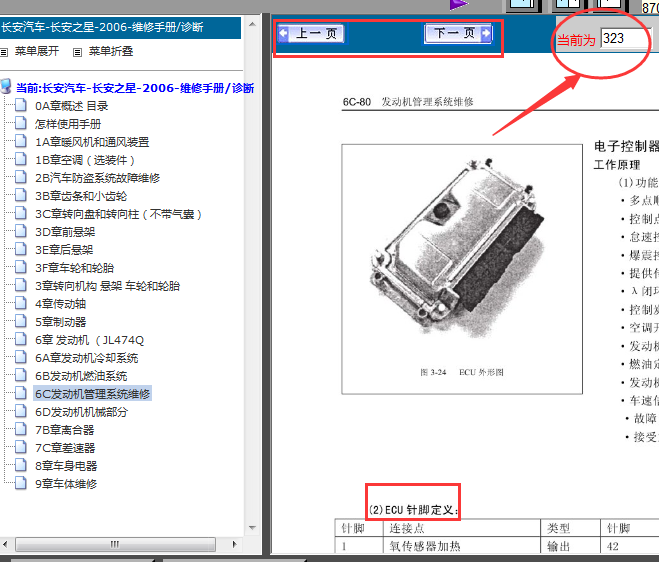The height and width of the screenshot is (562, 659).
Task: Open chapter 3章转向机构 悬架 车轮和轮胎
Action: tap(107, 286)
